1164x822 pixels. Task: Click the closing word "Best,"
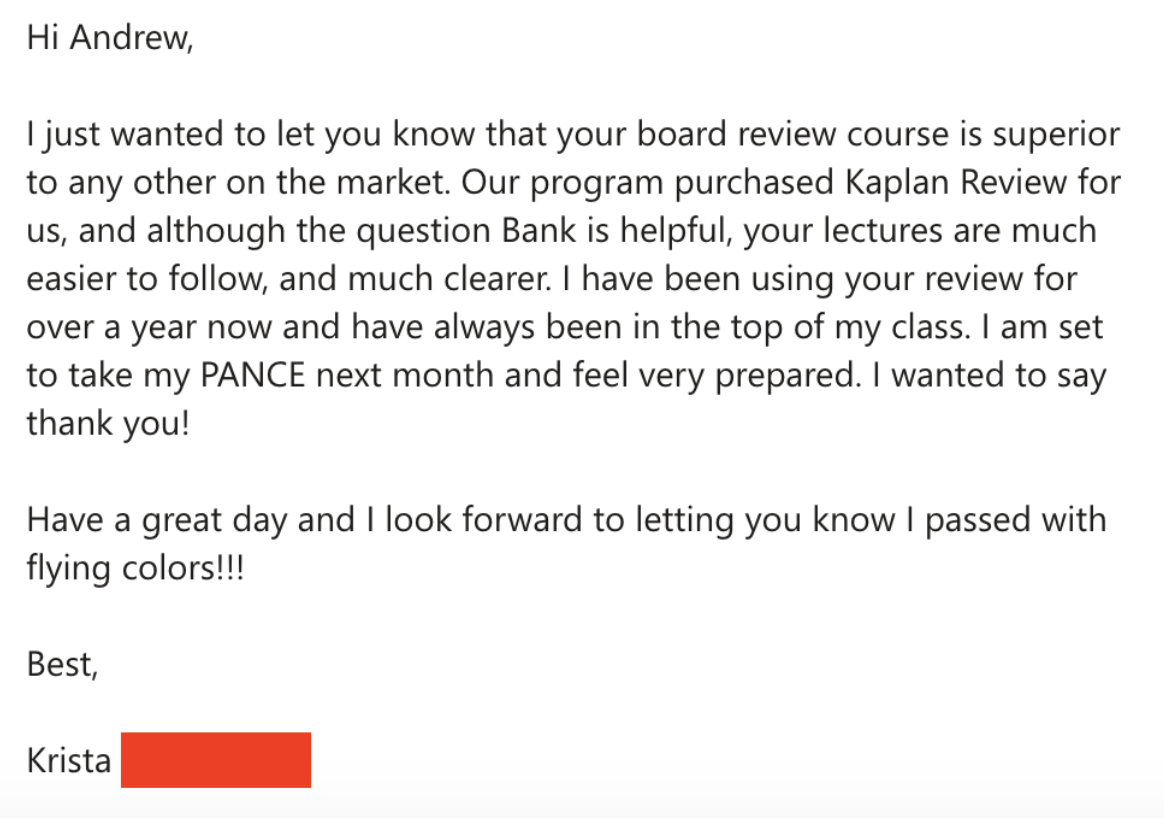click(x=62, y=664)
